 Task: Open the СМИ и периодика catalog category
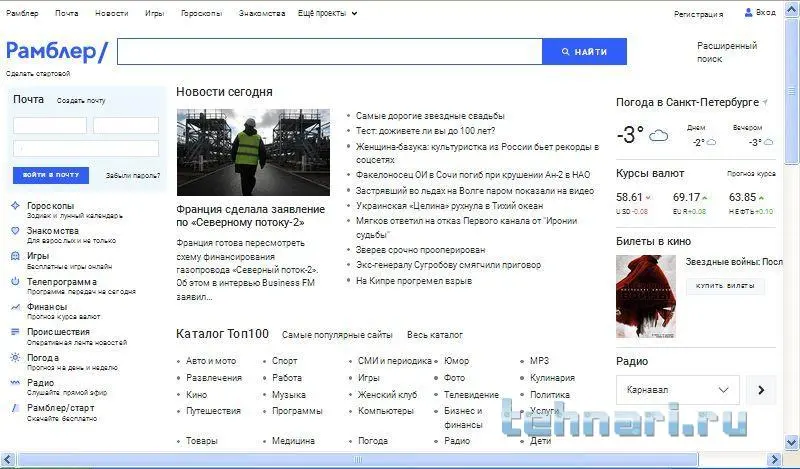pos(394,361)
